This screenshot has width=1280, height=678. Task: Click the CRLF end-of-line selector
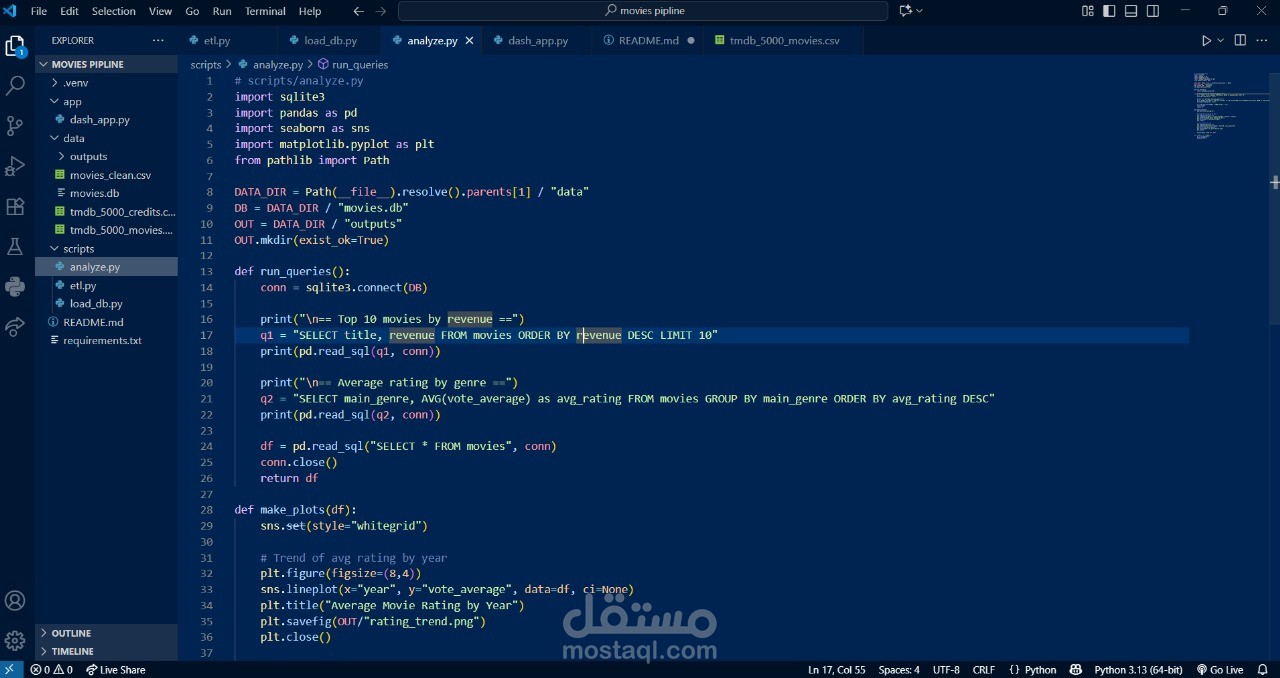click(984, 670)
